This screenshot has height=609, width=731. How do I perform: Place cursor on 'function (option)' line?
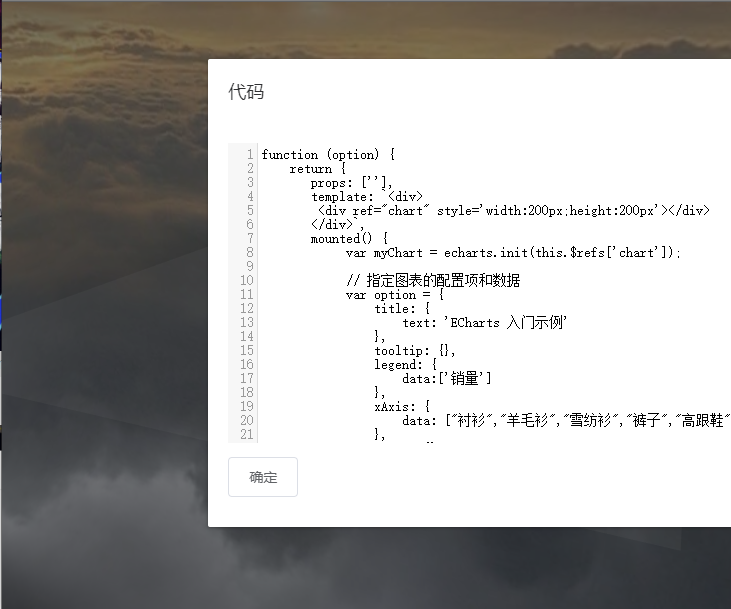point(328,154)
